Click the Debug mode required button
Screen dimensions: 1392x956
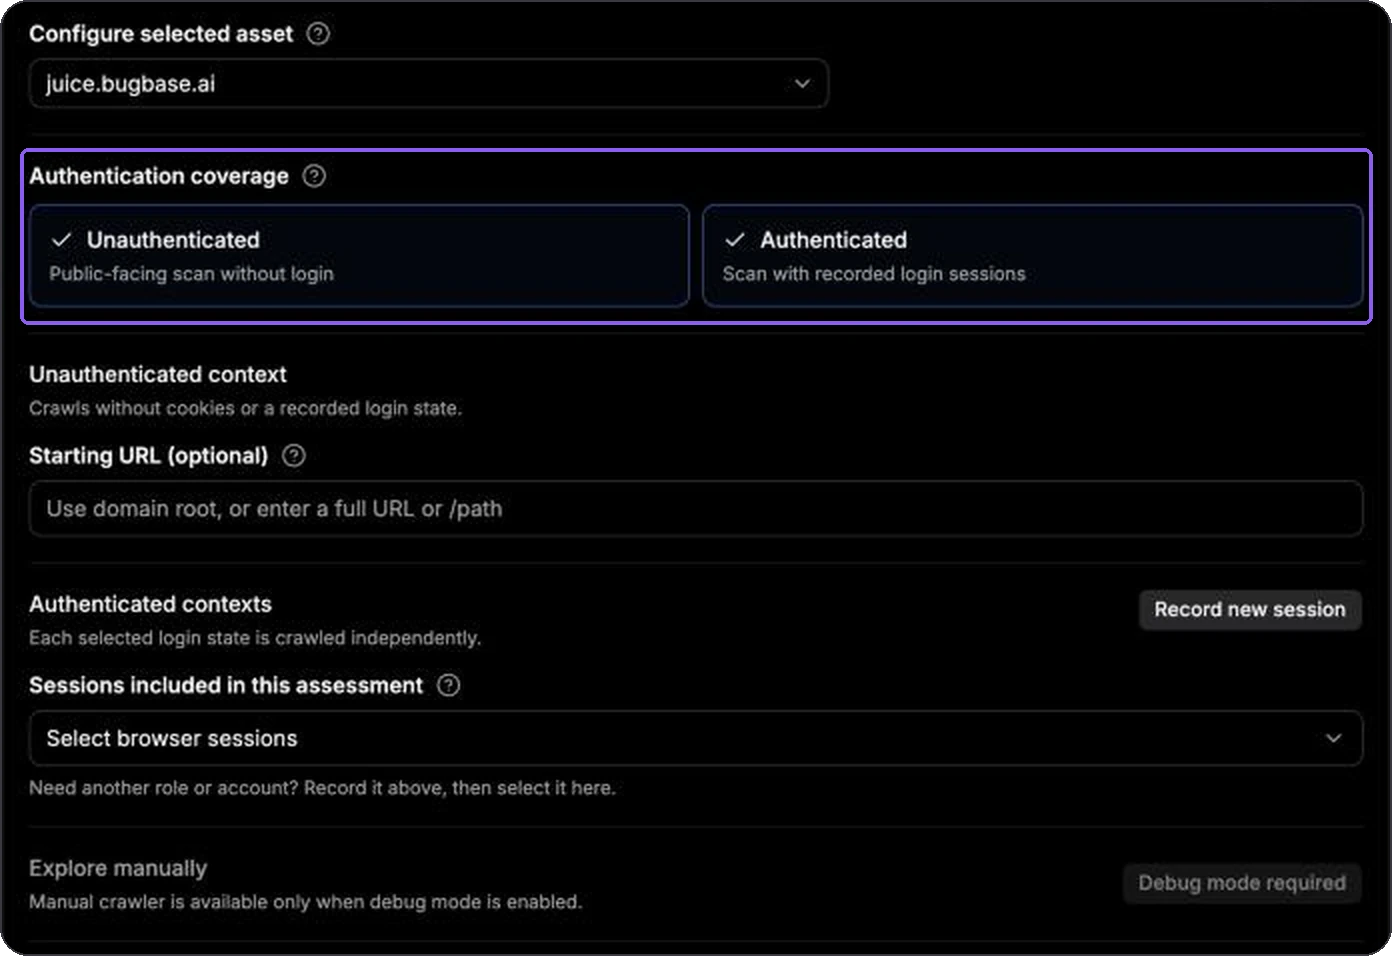[x=1242, y=883]
